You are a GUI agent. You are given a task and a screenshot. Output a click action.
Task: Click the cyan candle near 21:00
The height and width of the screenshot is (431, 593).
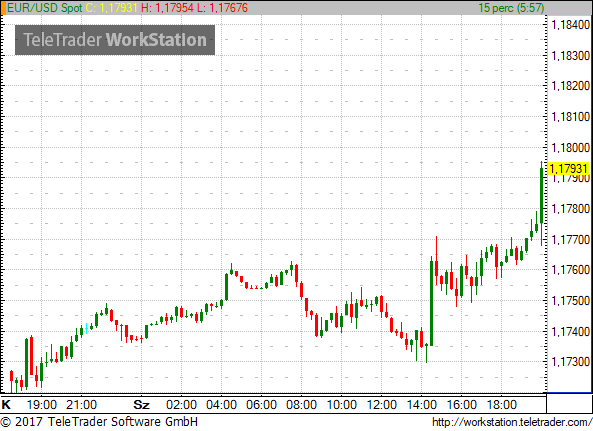87,328
